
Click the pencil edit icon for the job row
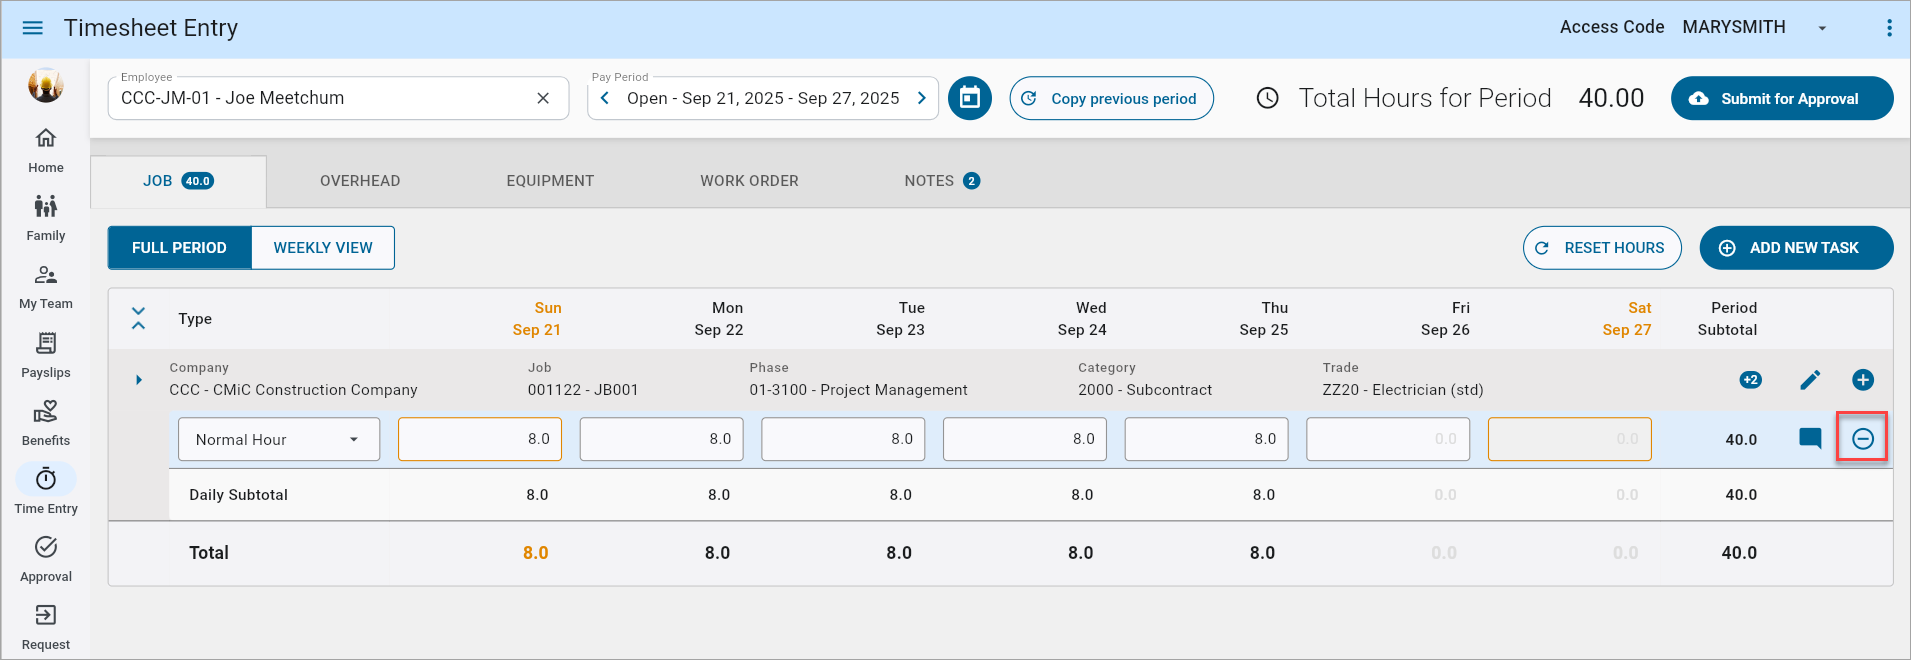pyautogui.click(x=1810, y=380)
